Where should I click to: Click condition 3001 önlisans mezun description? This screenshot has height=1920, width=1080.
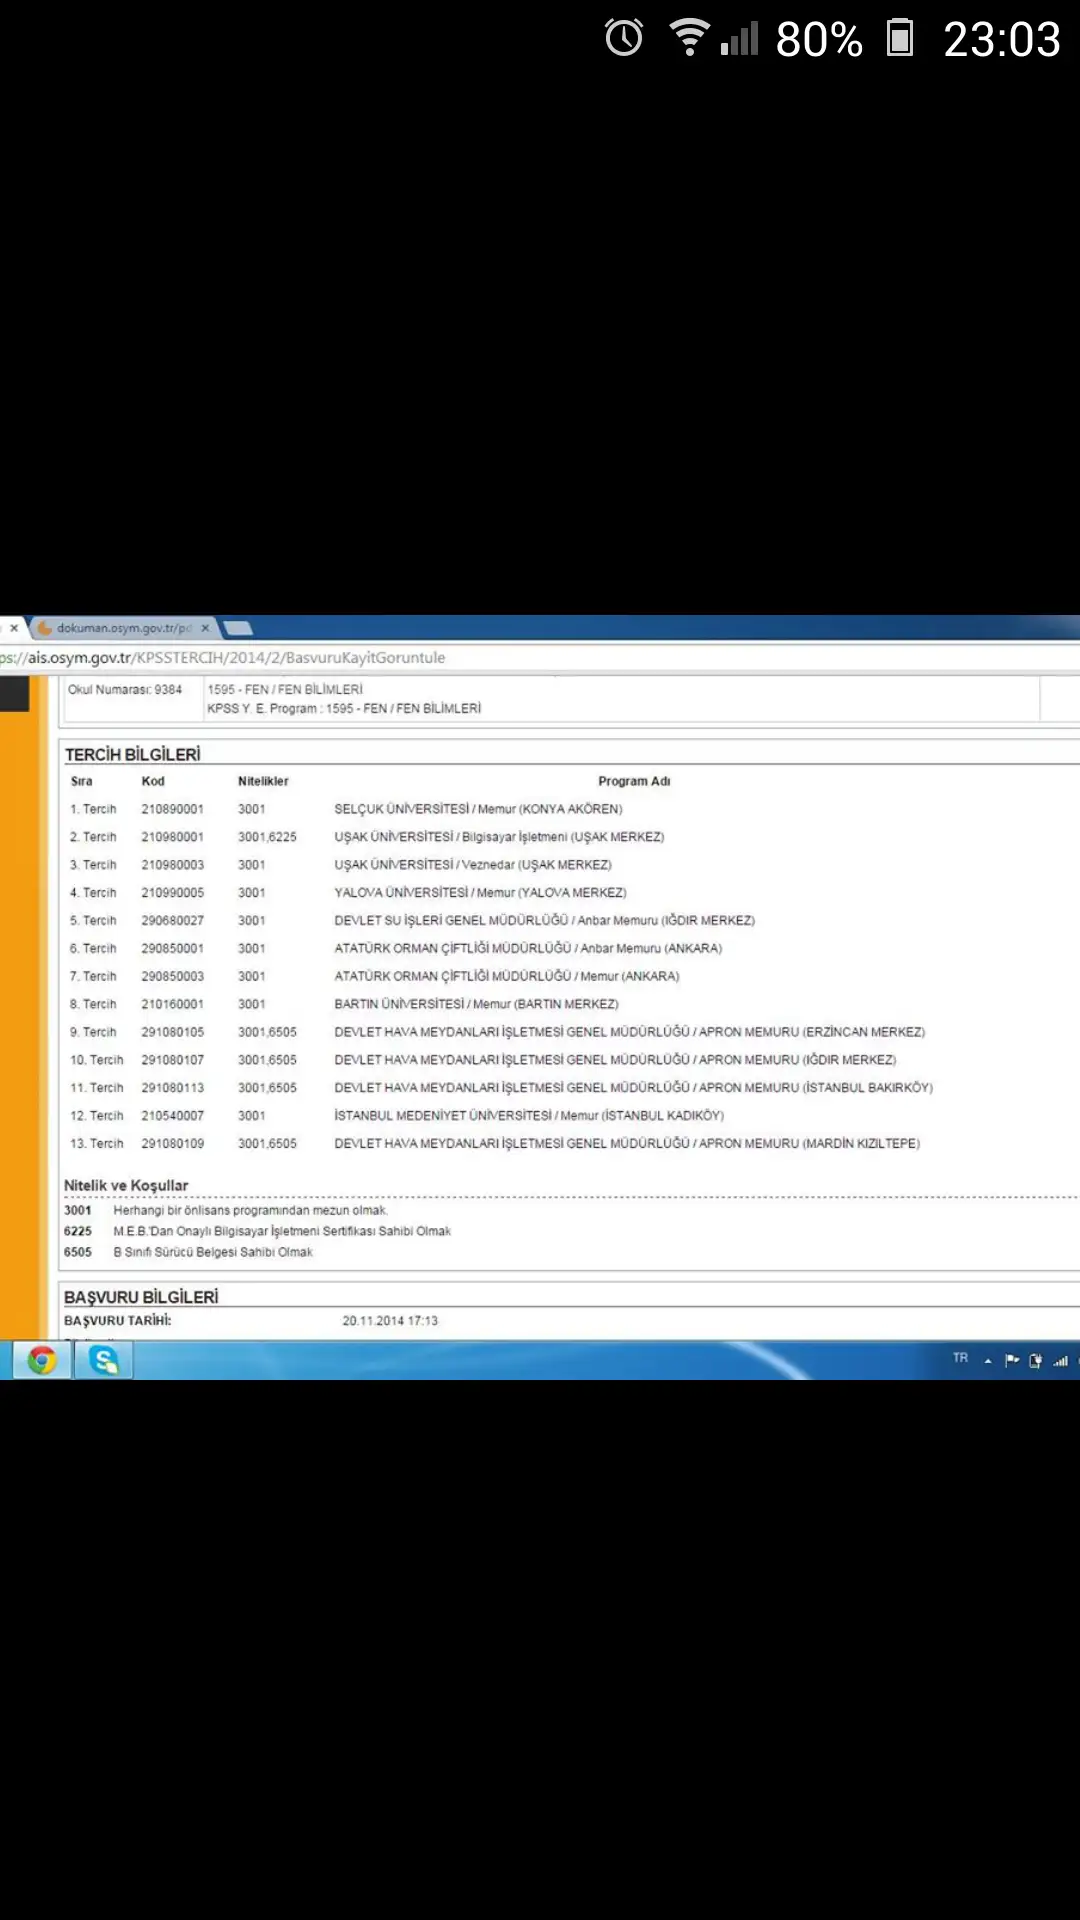pyautogui.click(x=250, y=1211)
